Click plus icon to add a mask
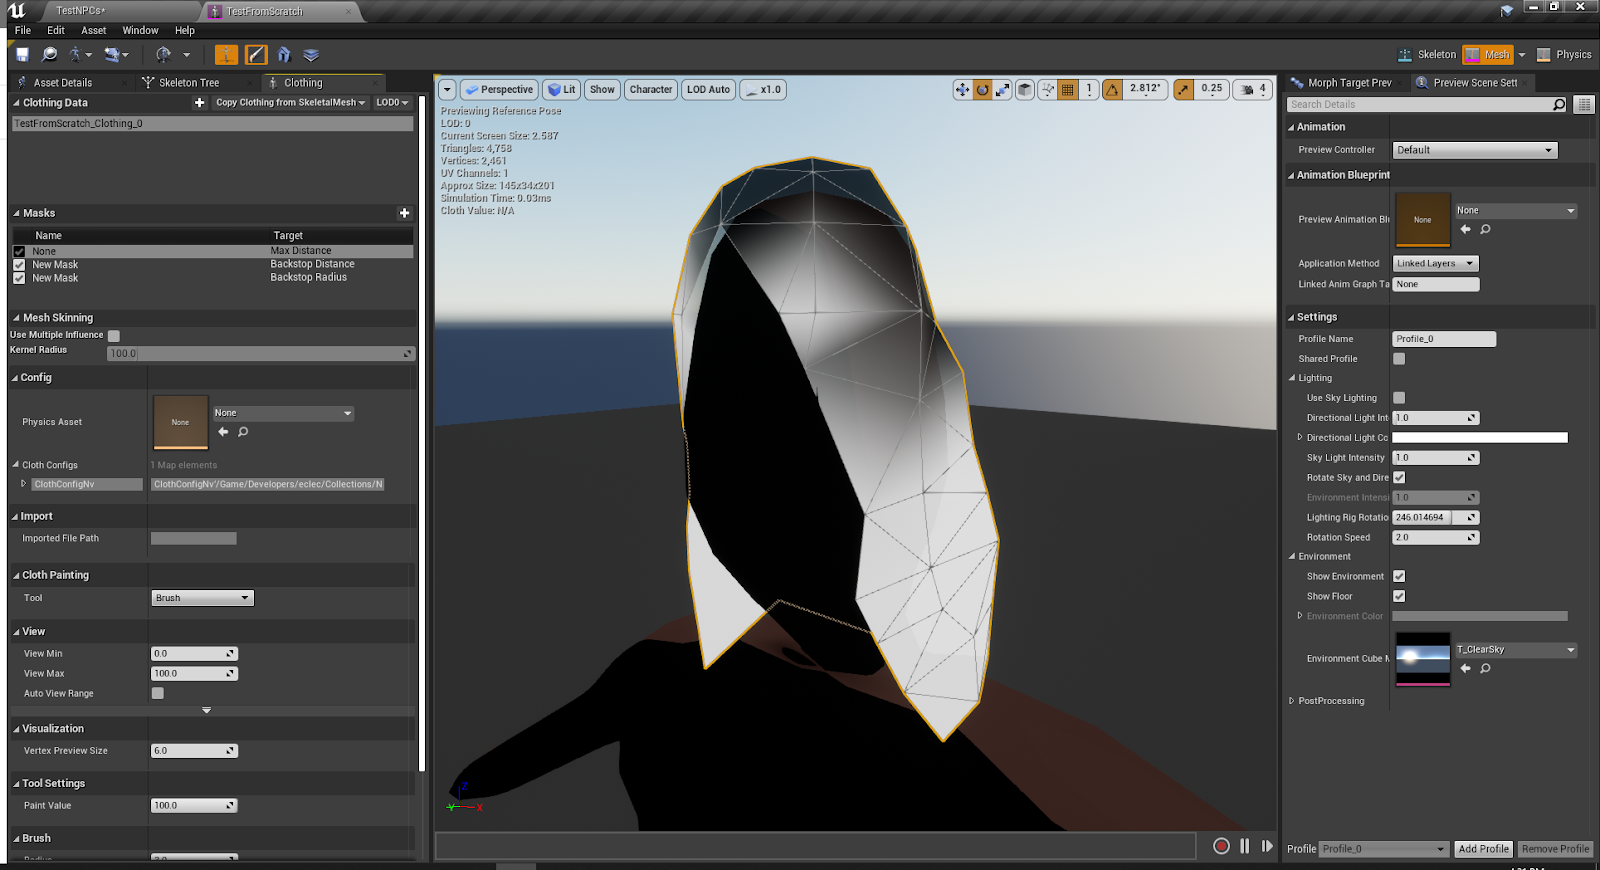Viewport: 1600px width, 870px height. (x=404, y=213)
